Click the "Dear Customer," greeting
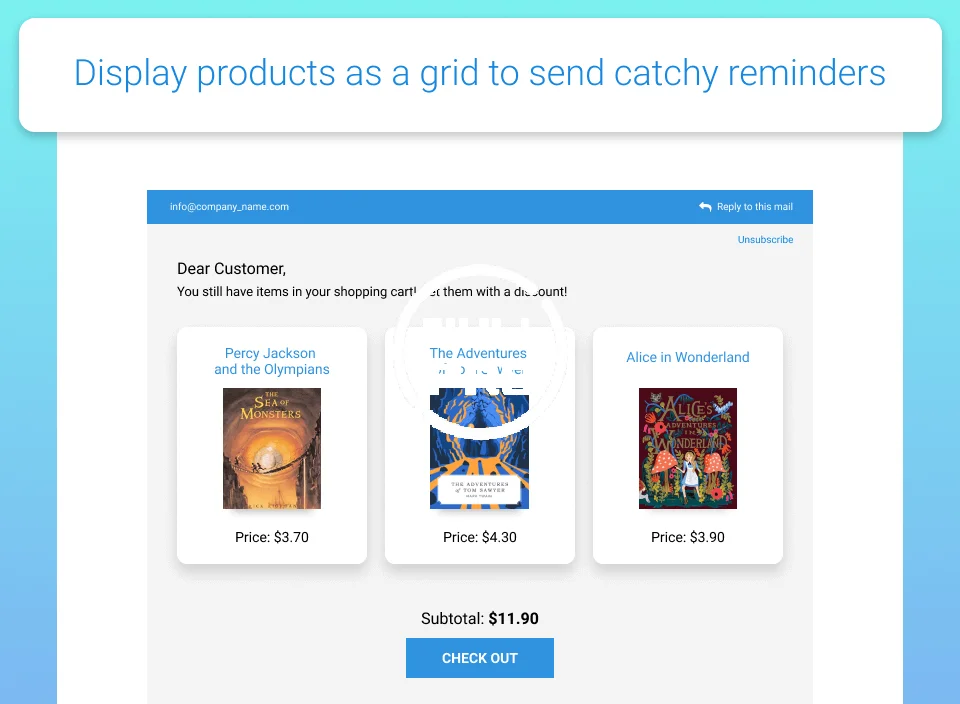The height and width of the screenshot is (704, 960). click(231, 268)
